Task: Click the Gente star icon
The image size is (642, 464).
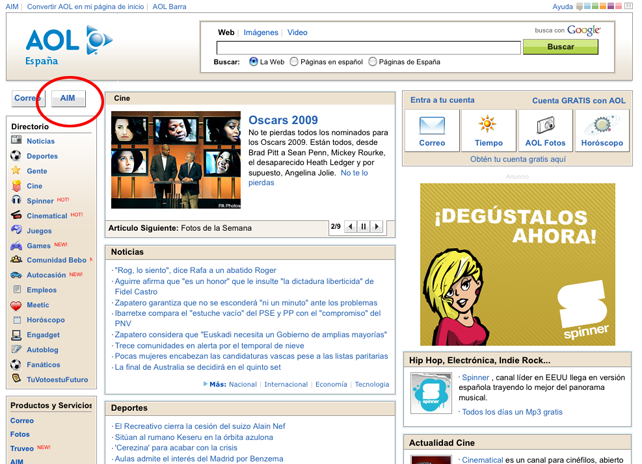Action: click(16, 170)
